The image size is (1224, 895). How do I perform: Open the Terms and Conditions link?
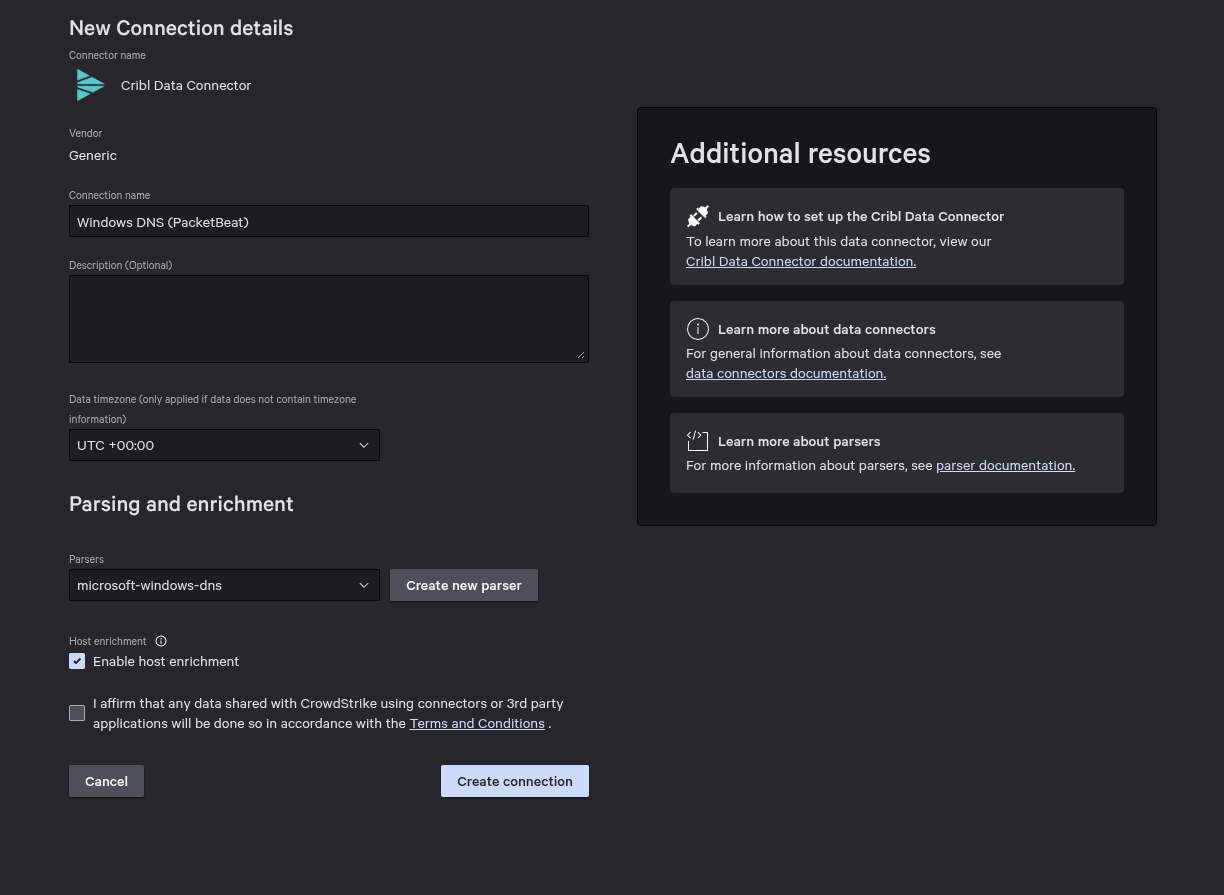click(x=477, y=723)
